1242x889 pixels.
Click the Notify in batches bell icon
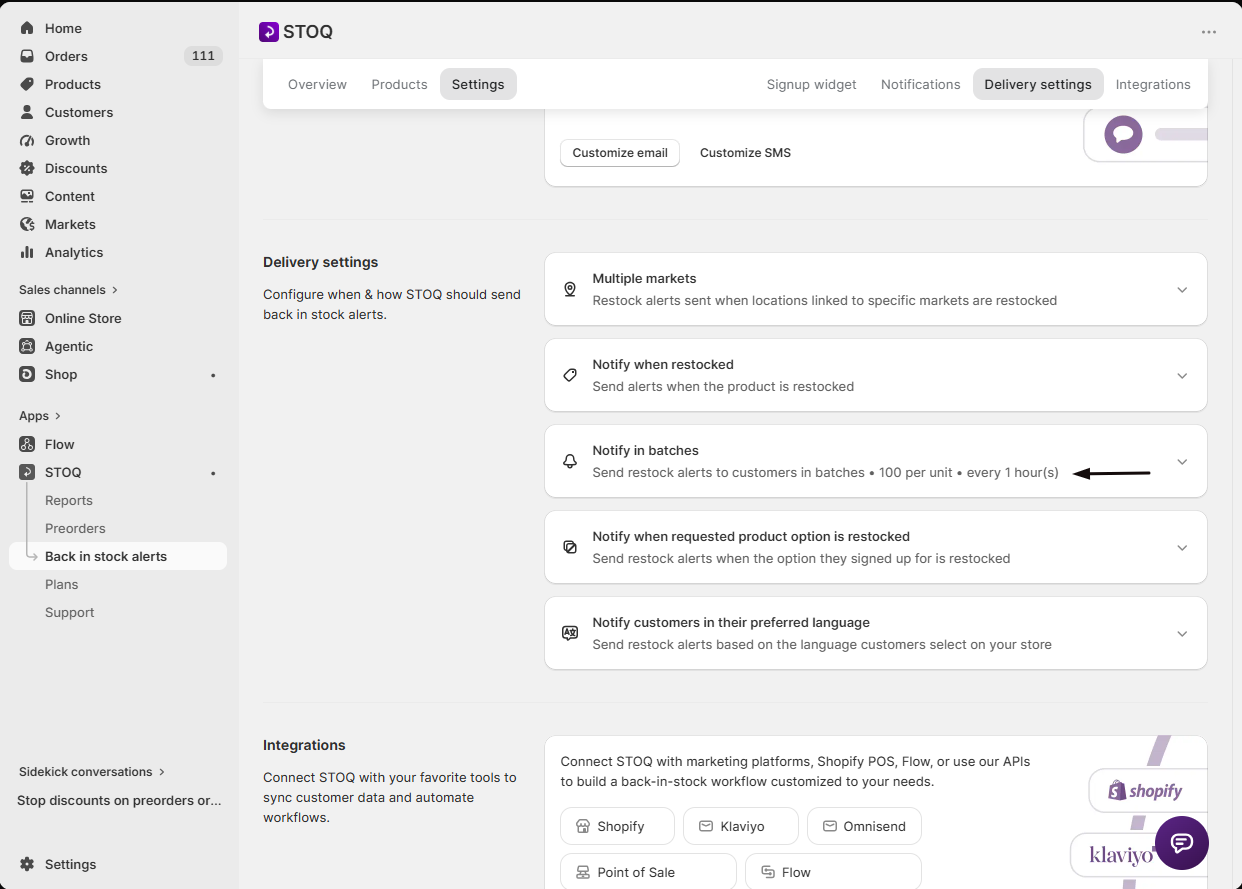pyautogui.click(x=570, y=461)
